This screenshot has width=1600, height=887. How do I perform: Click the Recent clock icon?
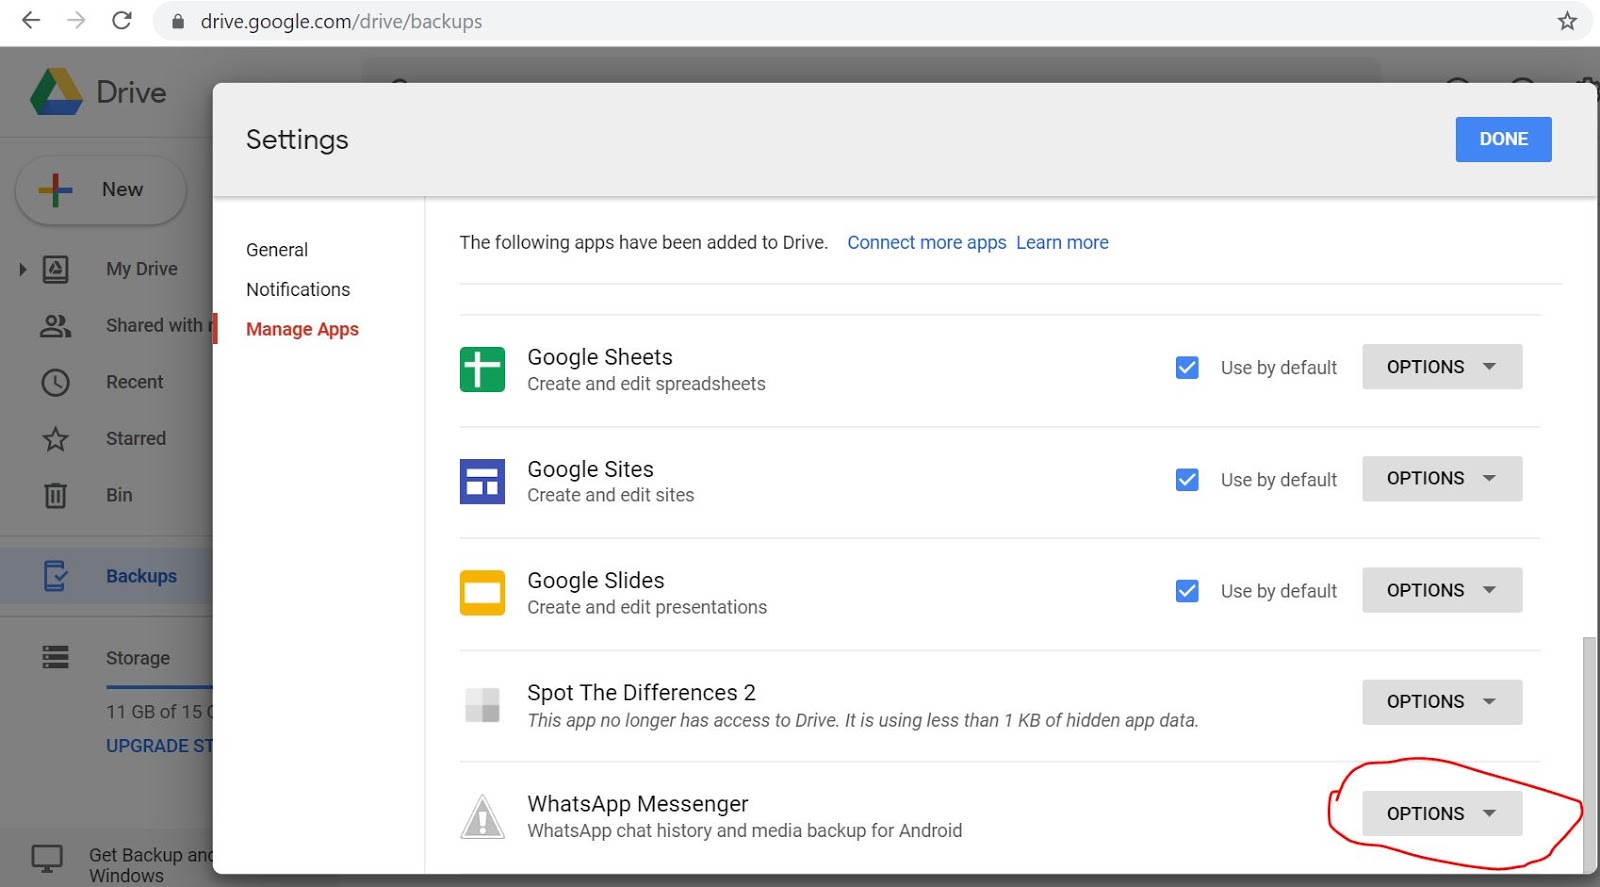[x=56, y=382]
